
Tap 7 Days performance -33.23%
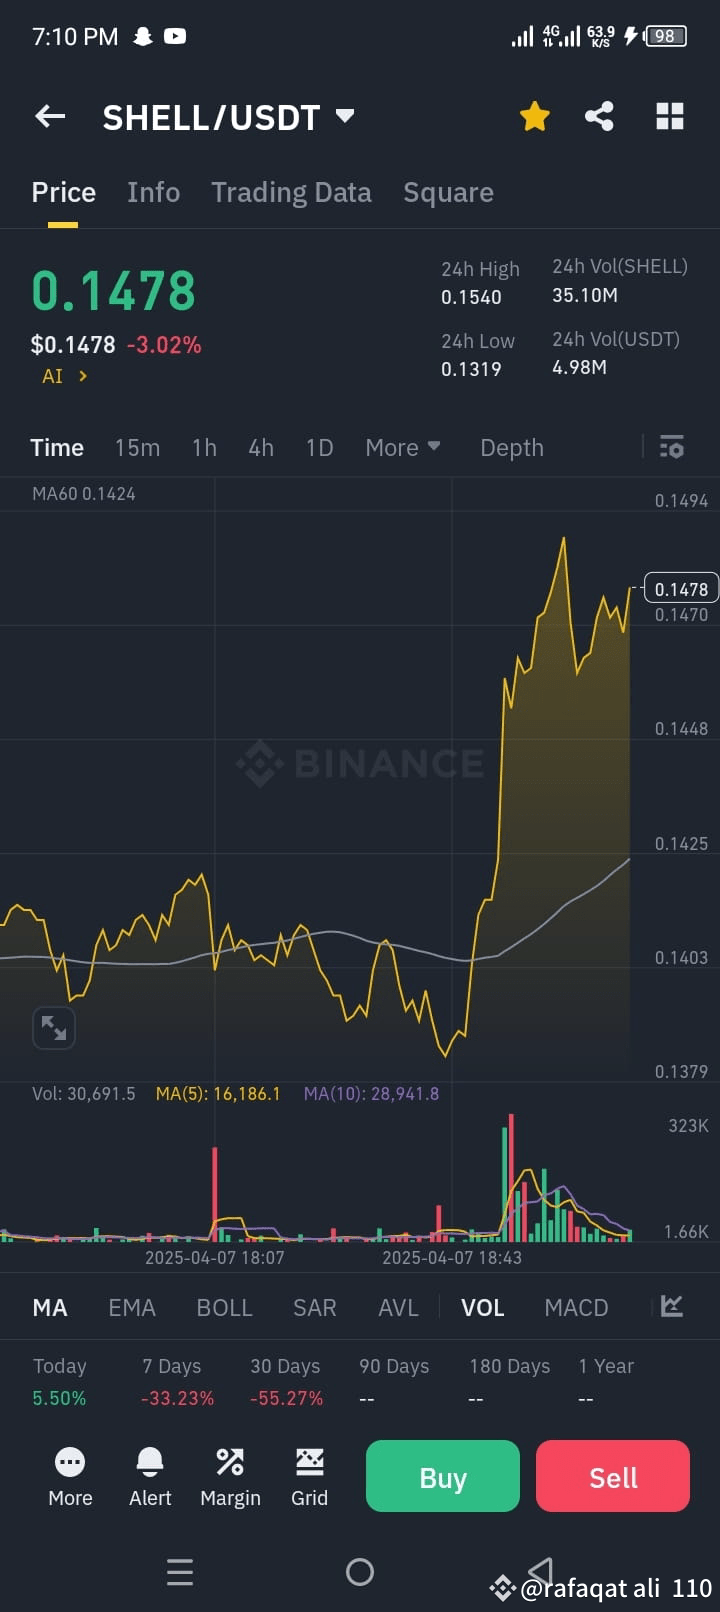click(x=178, y=1382)
